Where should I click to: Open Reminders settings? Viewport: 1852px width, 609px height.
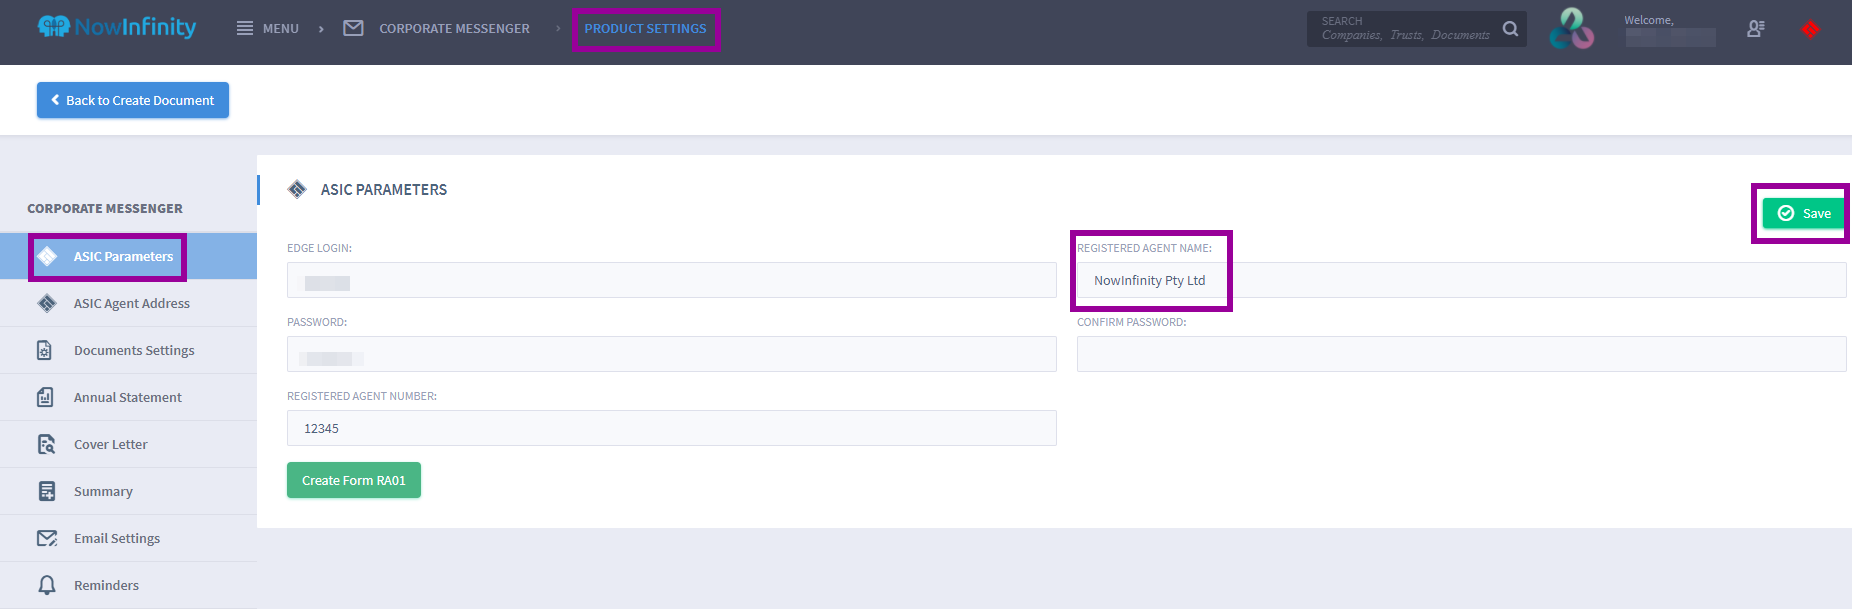128,585
